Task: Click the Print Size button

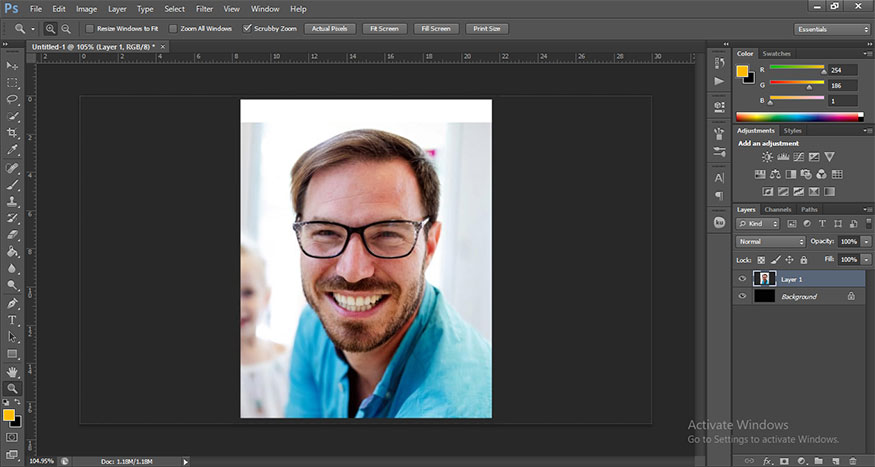Action: tap(487, 28)
